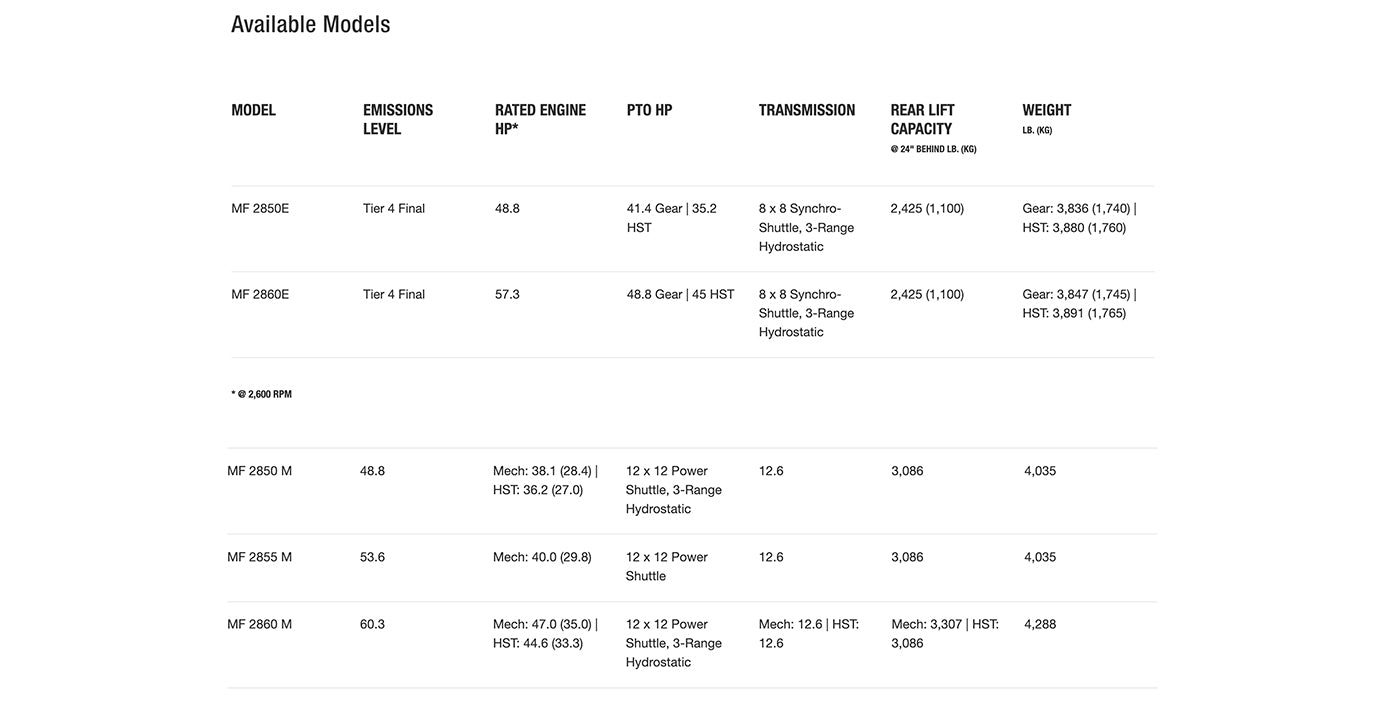Click the 4,288 weight value
The height and width of the screenshot is (702, 1400).
(x=1040, y=624)
